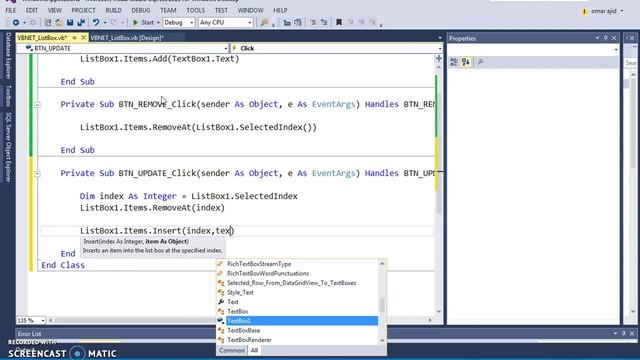This screenshot has width=640, height=360.
Task: Click the Save All toolbar icon
Action: [81, 22]
